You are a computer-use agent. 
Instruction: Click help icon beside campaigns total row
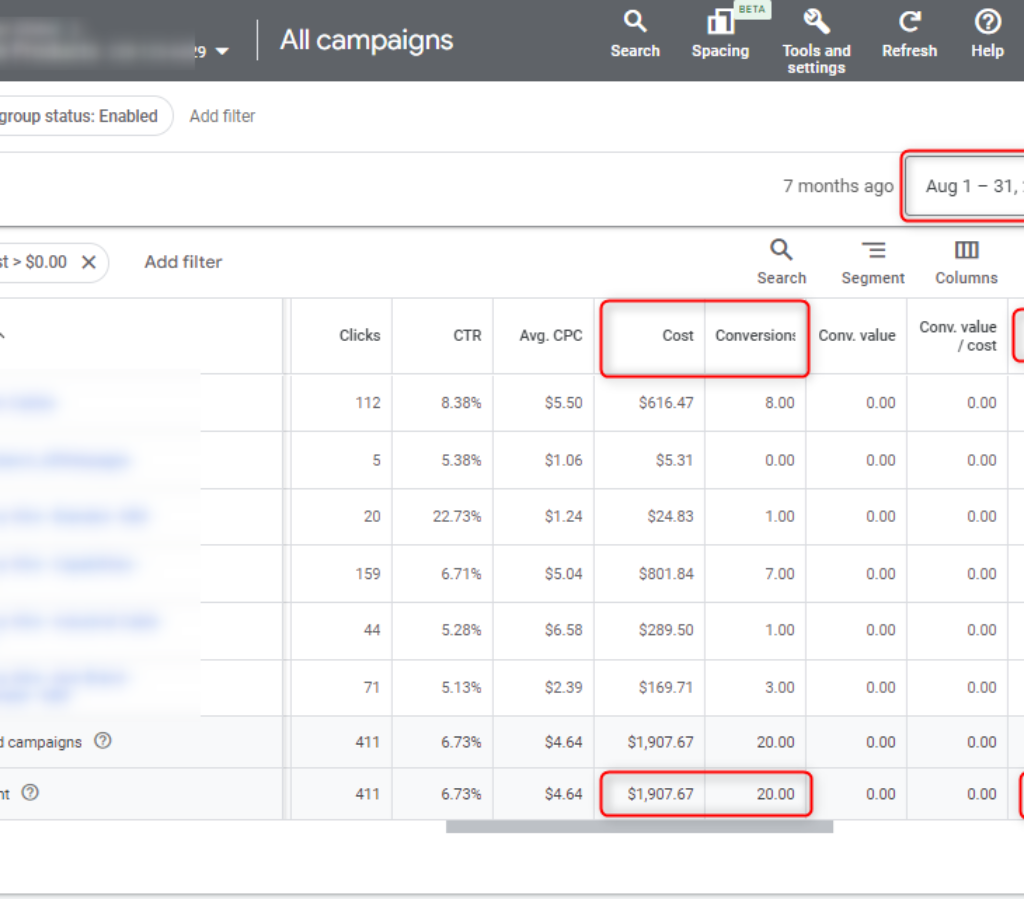click(102, 741)
